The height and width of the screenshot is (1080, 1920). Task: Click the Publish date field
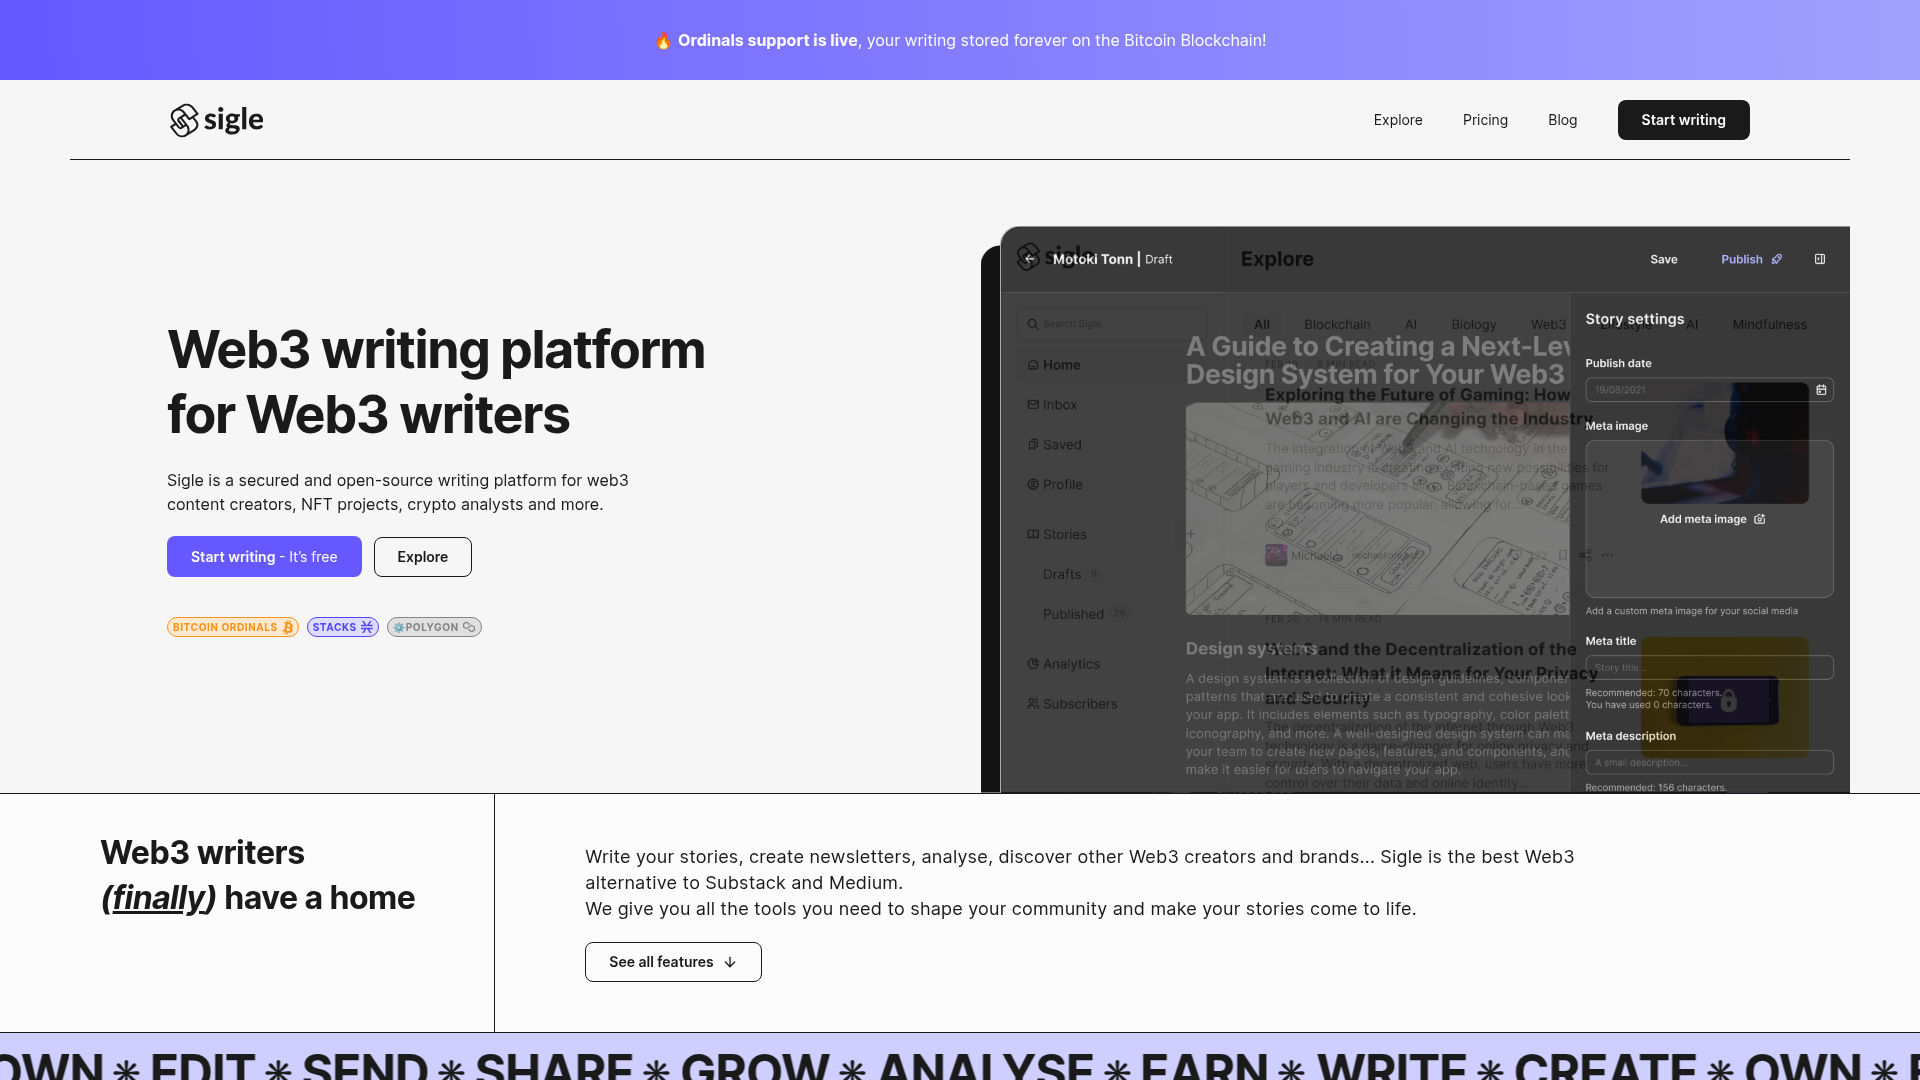(1709, 390)
